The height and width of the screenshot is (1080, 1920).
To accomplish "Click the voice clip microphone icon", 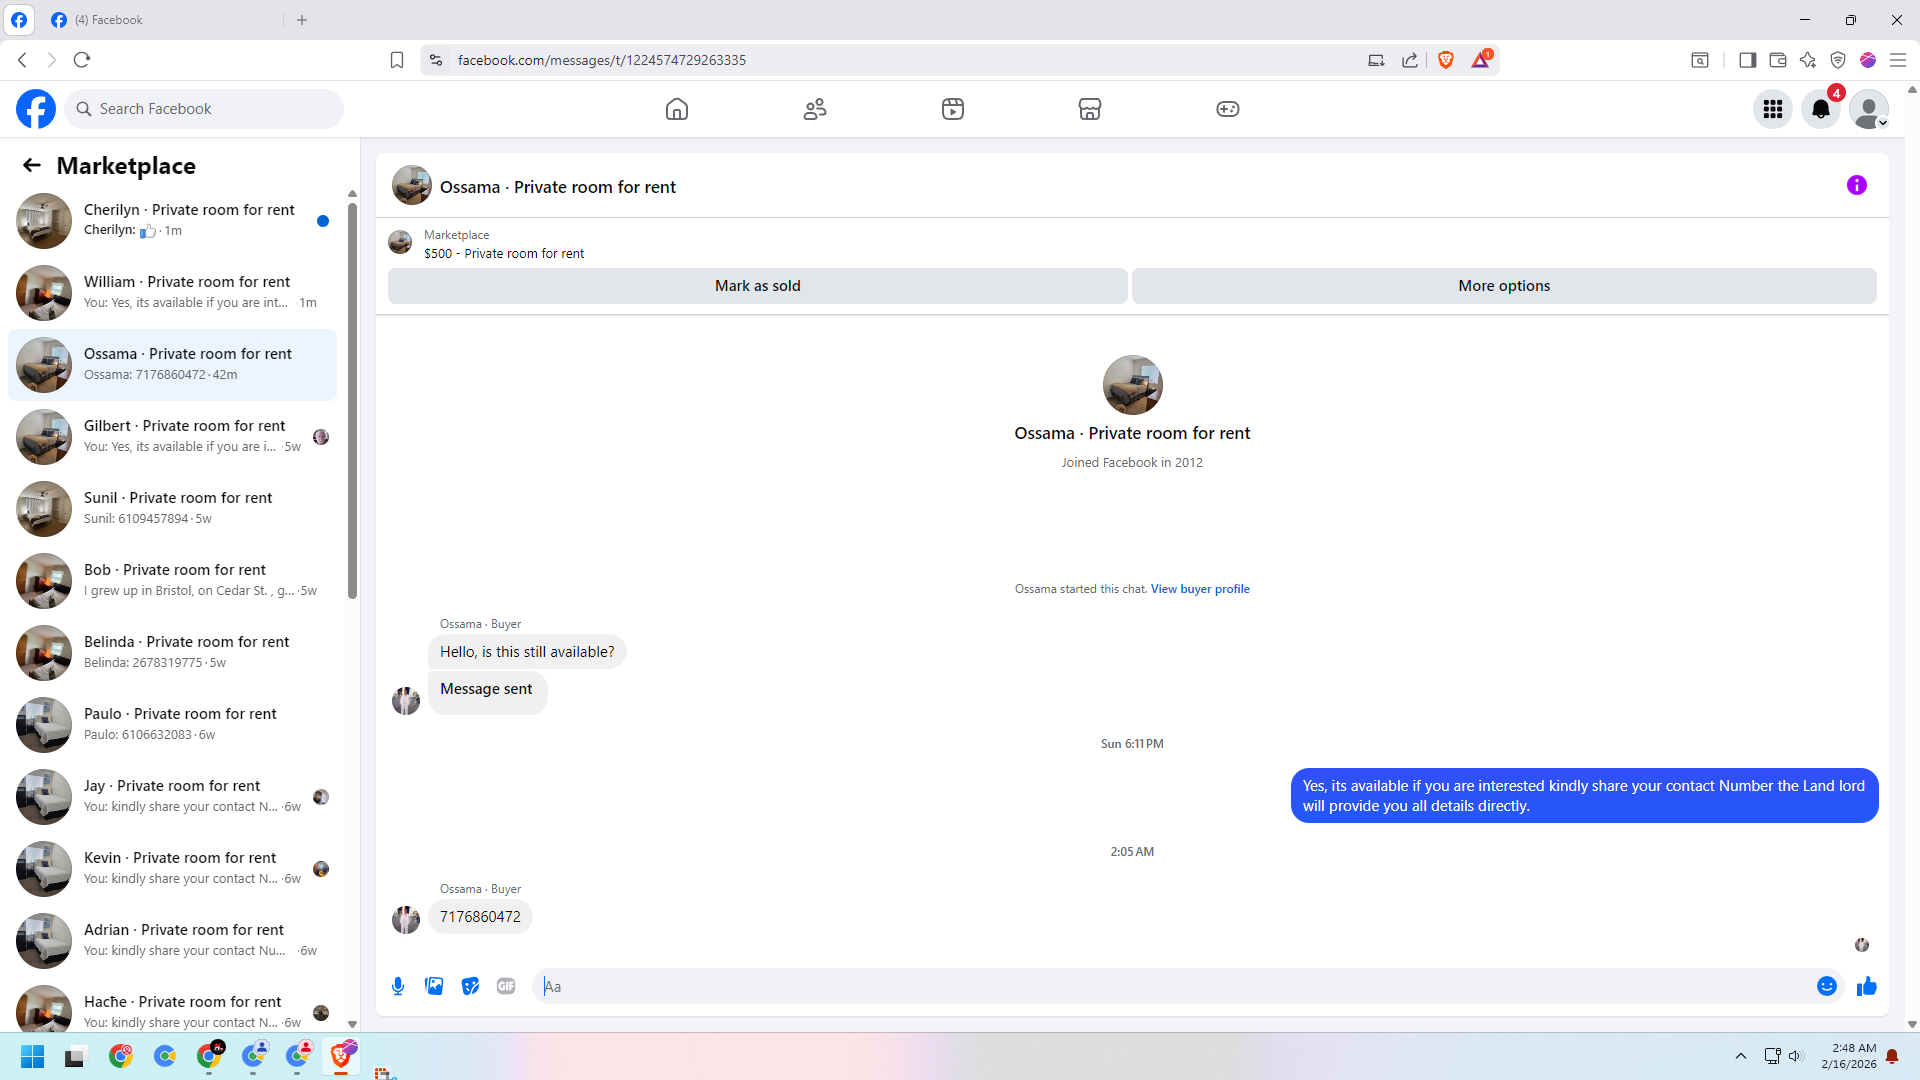I will (x=398, y=986).
